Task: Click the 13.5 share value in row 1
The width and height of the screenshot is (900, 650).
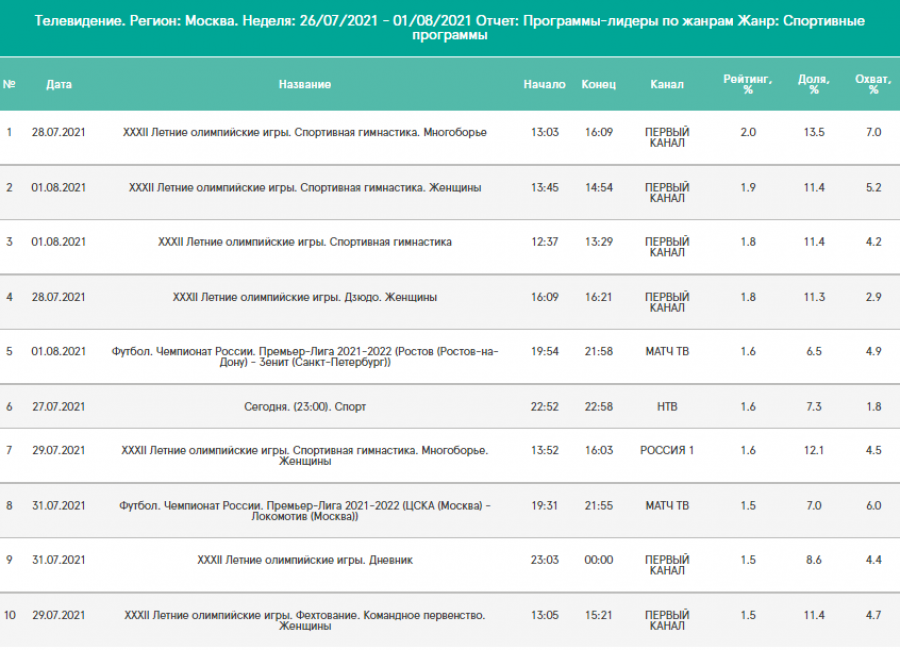Action: tap(813, 132)
